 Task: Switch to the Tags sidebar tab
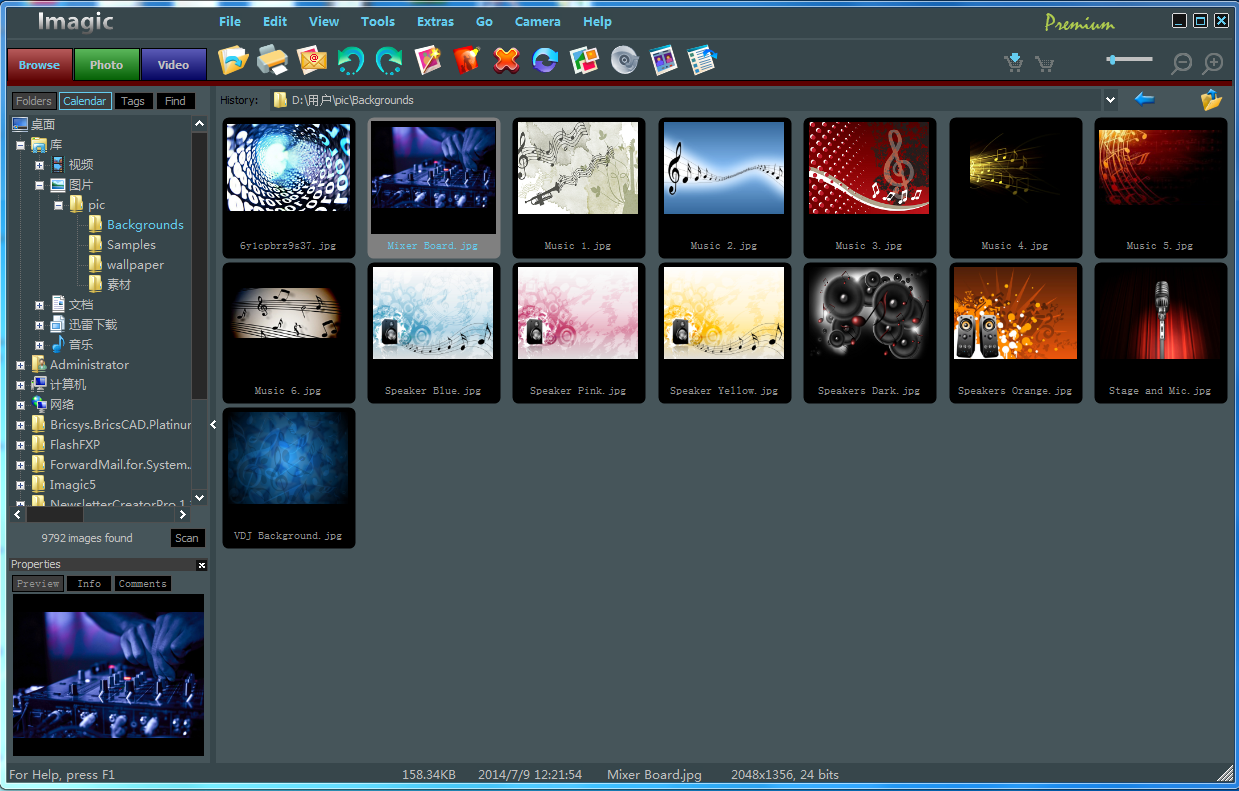tap(133, 101)
